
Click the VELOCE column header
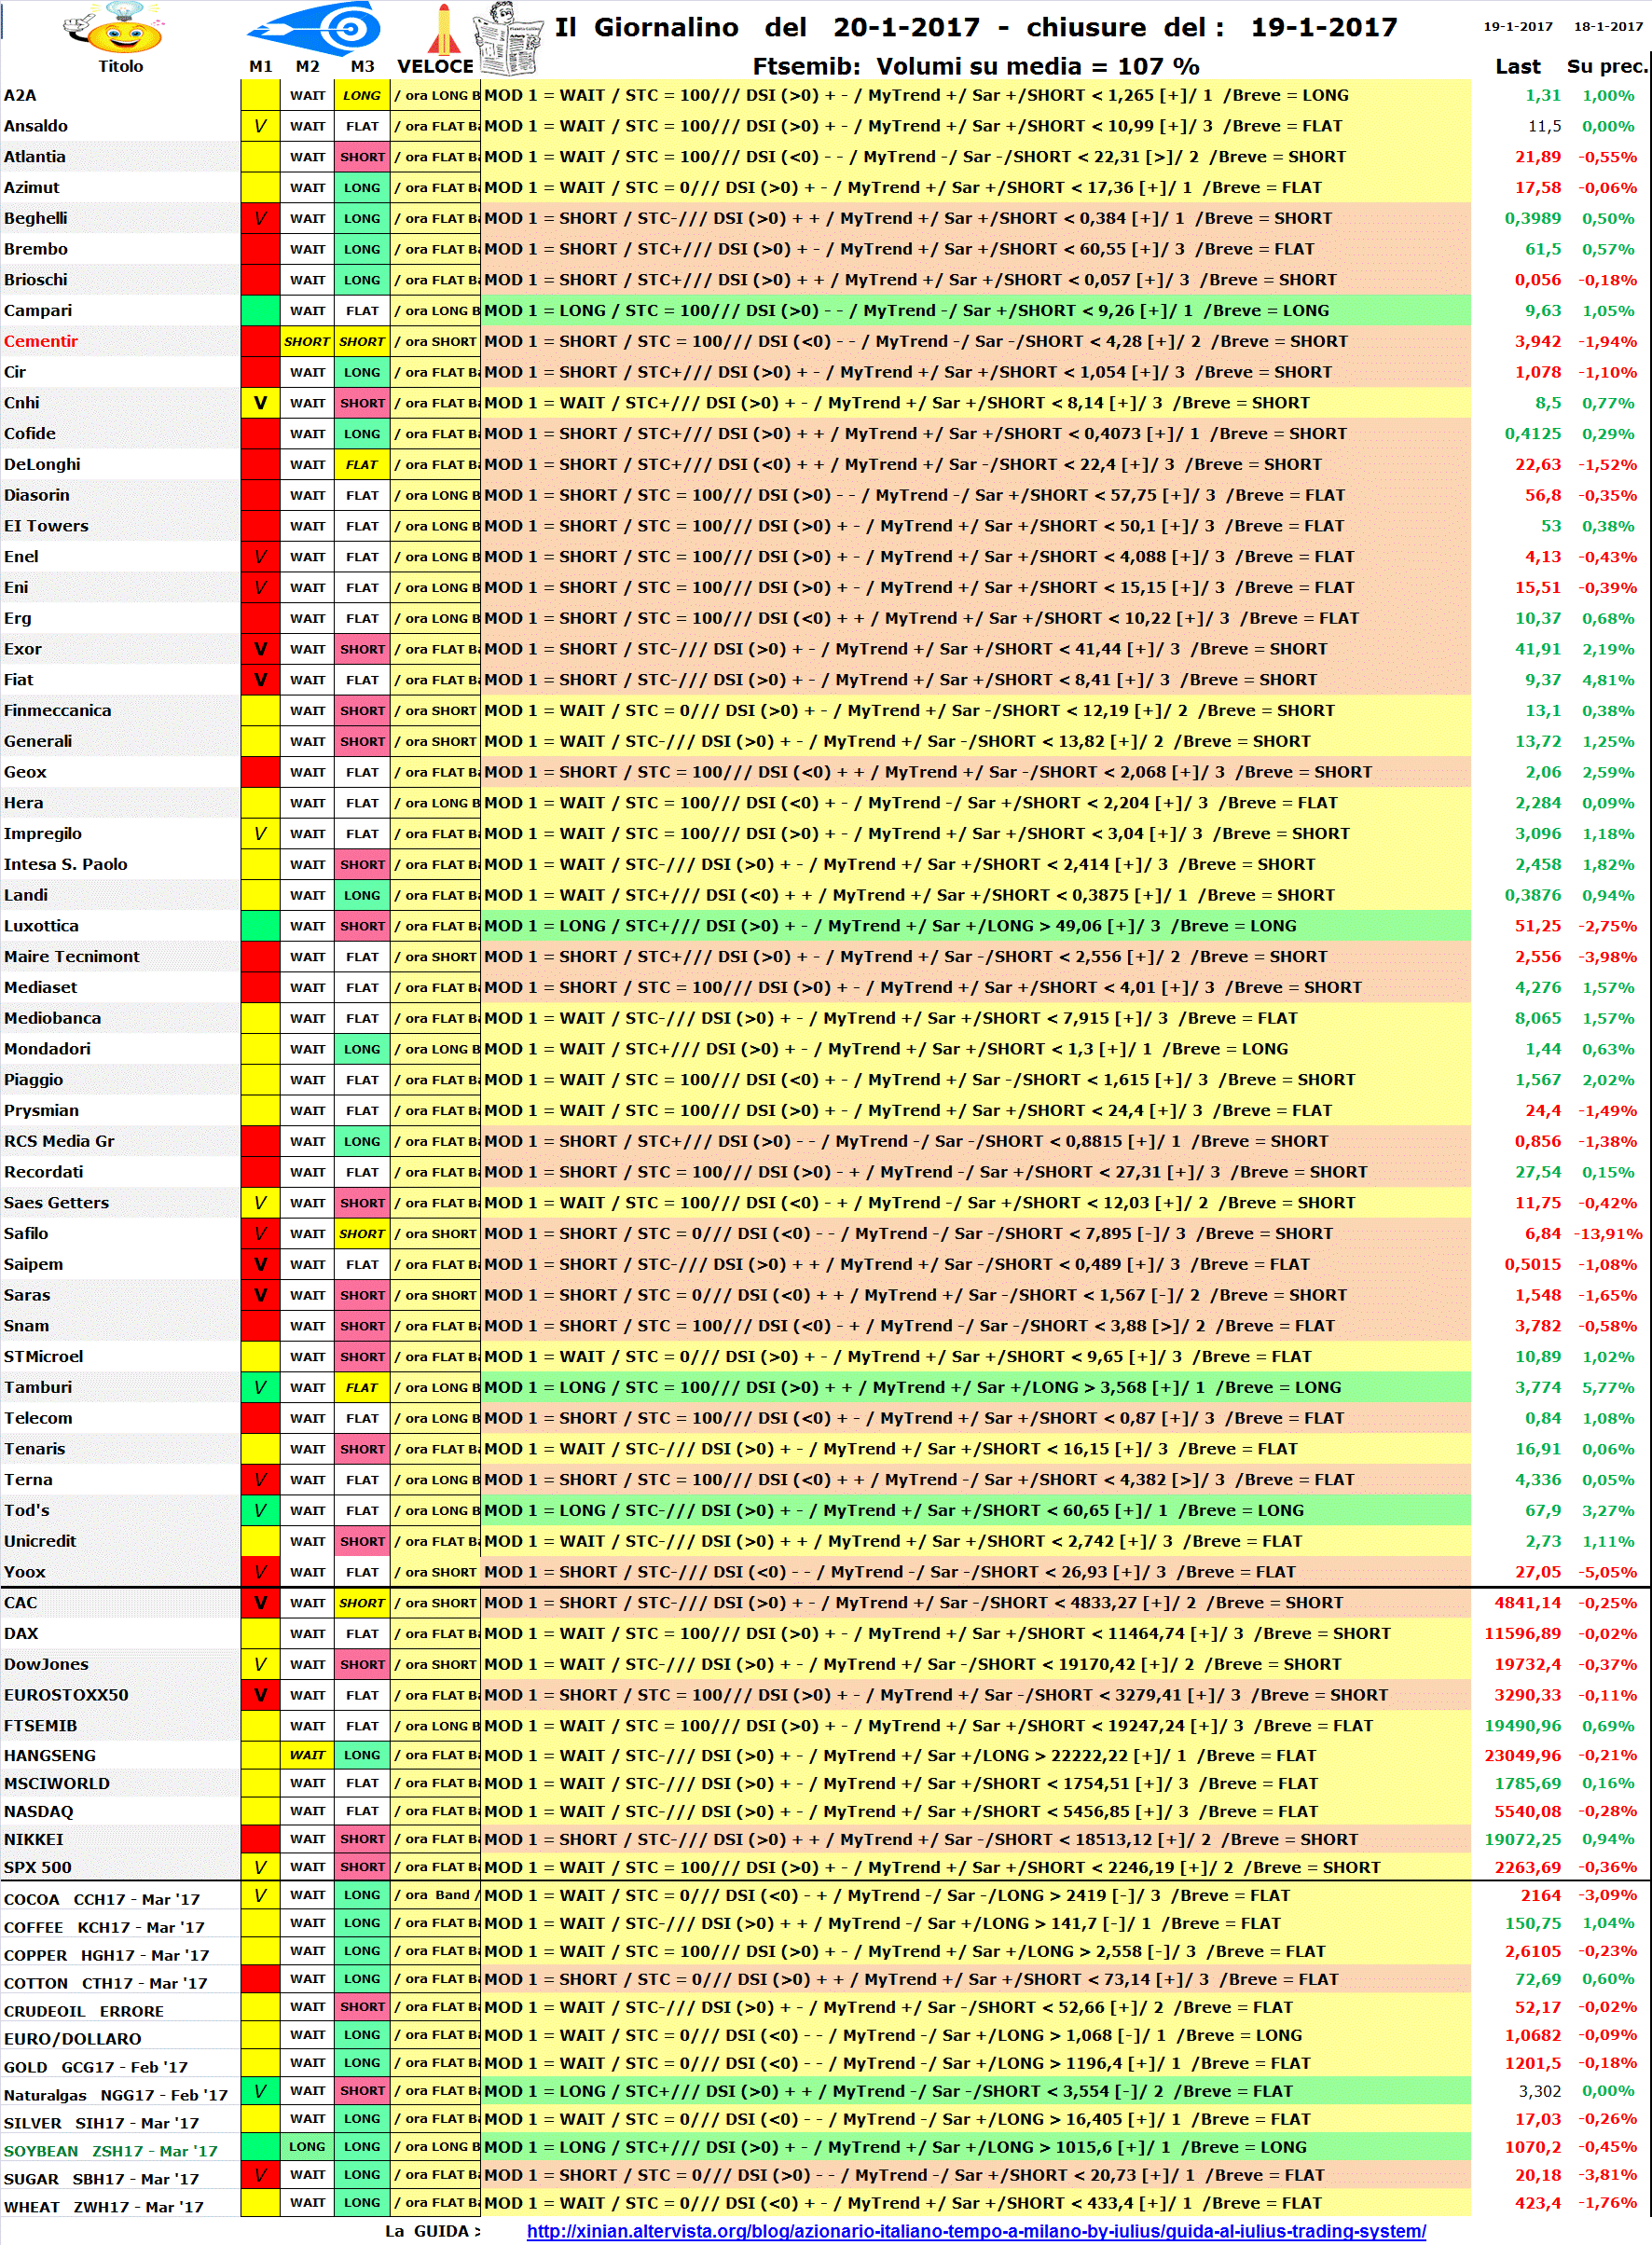pyautogui.click(x=435, y=66)
